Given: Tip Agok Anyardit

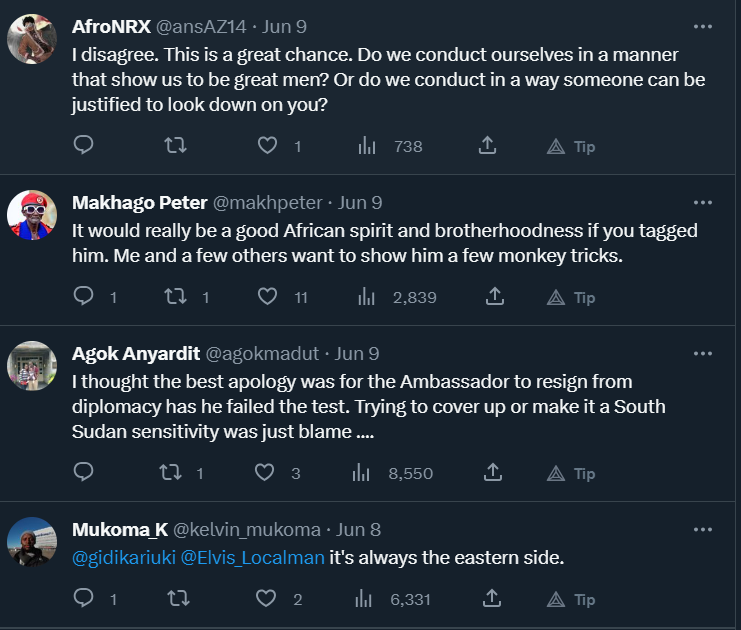Looking at the screenshot, I should (571, 473).
